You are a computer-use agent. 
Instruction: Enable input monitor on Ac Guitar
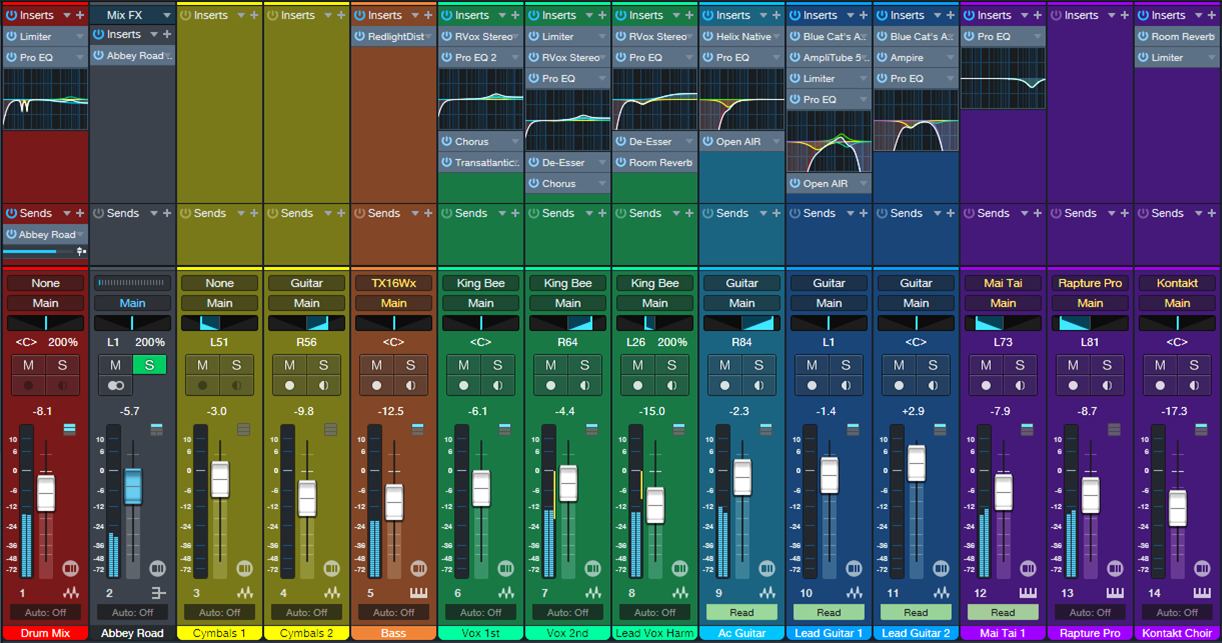point(759,385)
